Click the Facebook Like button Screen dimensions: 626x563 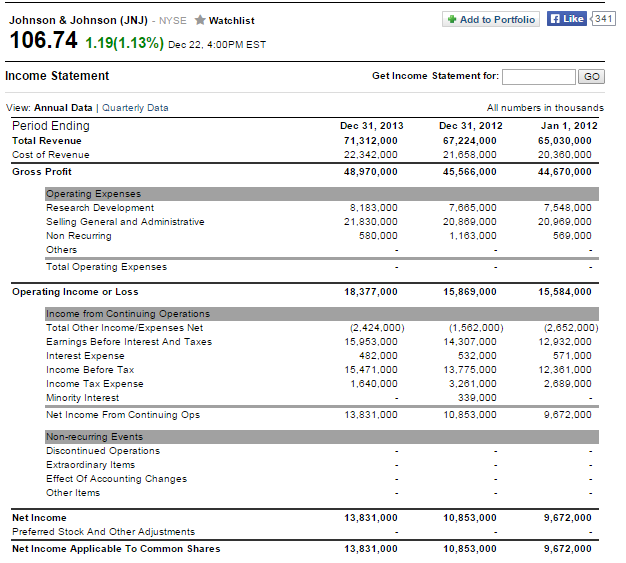[x=567, y=19]
